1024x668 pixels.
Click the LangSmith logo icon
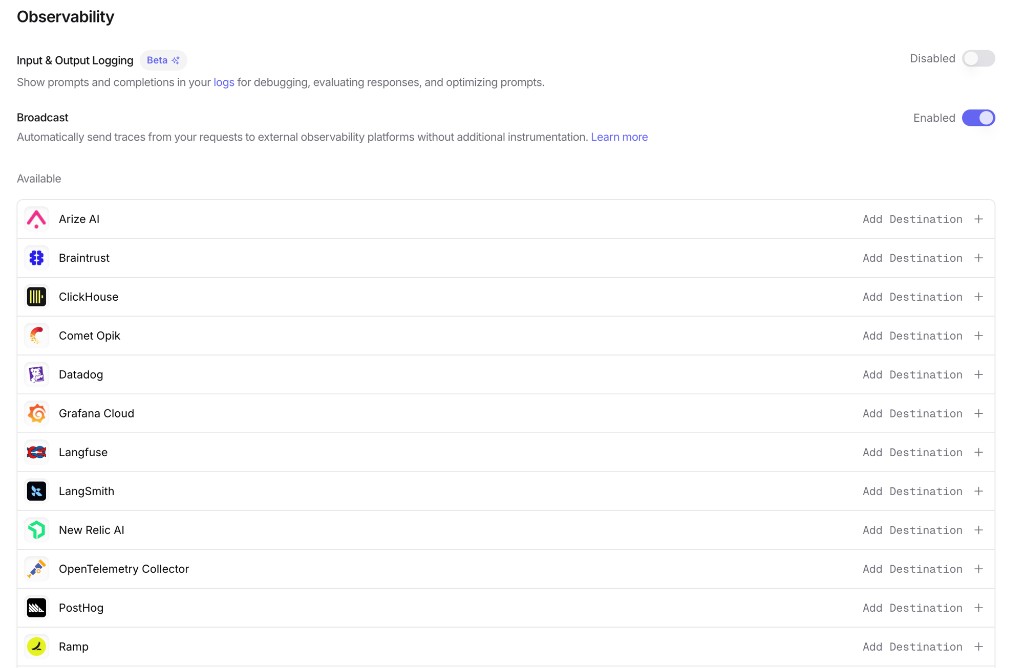click(x=37, y=491)
